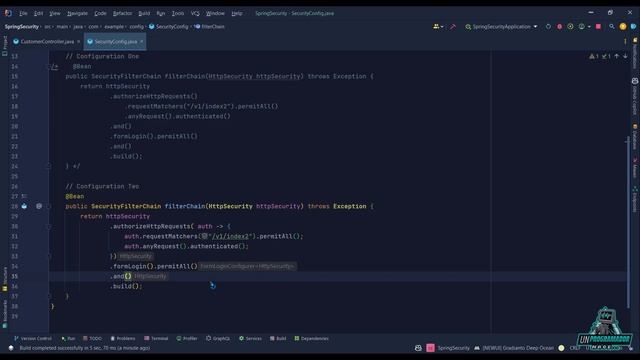Jump to previous highlighted error arrow
The height and width of the screenshot is (360, 640).
[x=616, y=56]
